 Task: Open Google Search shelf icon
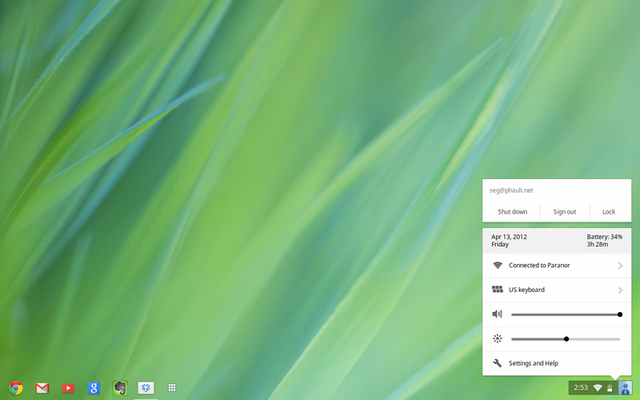94,388
